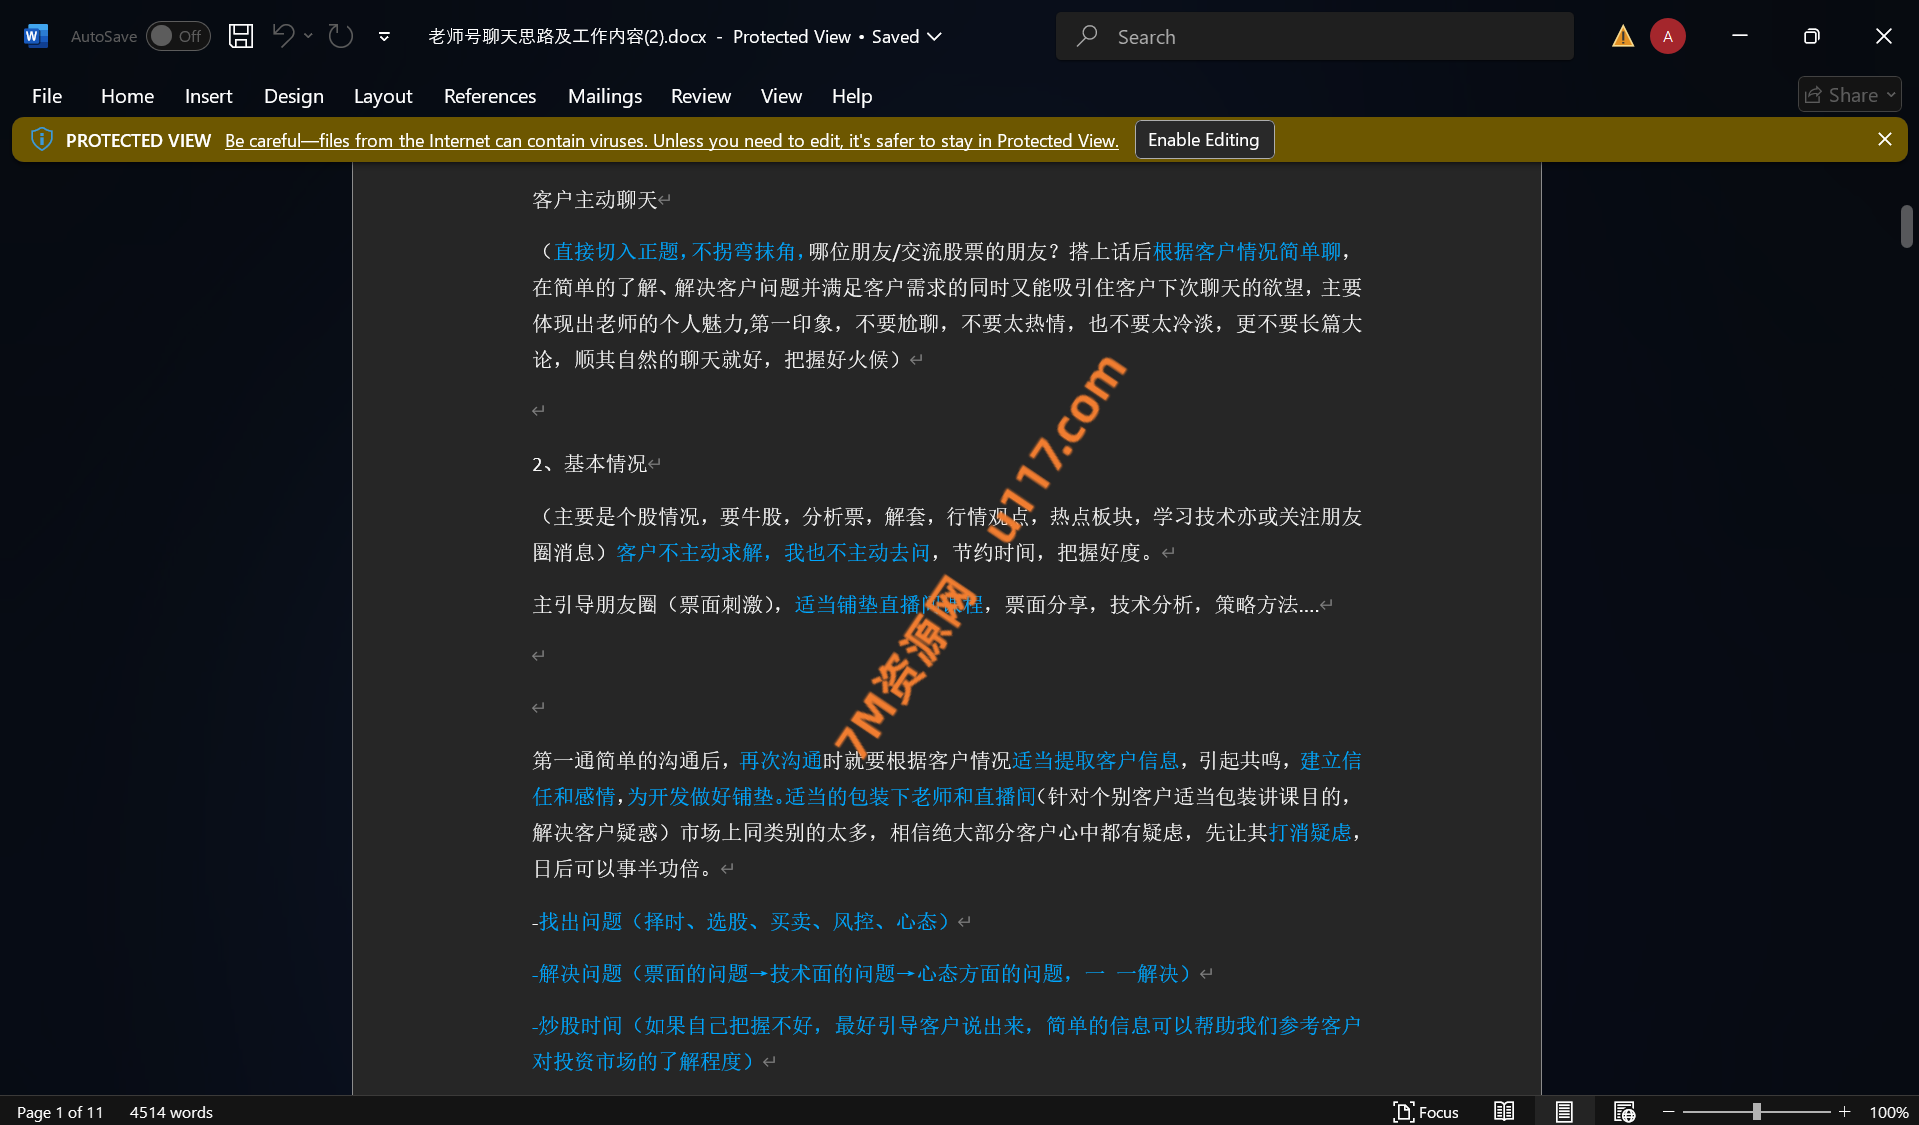Expand the Share button dropdown

click(x=1890, y=95)
